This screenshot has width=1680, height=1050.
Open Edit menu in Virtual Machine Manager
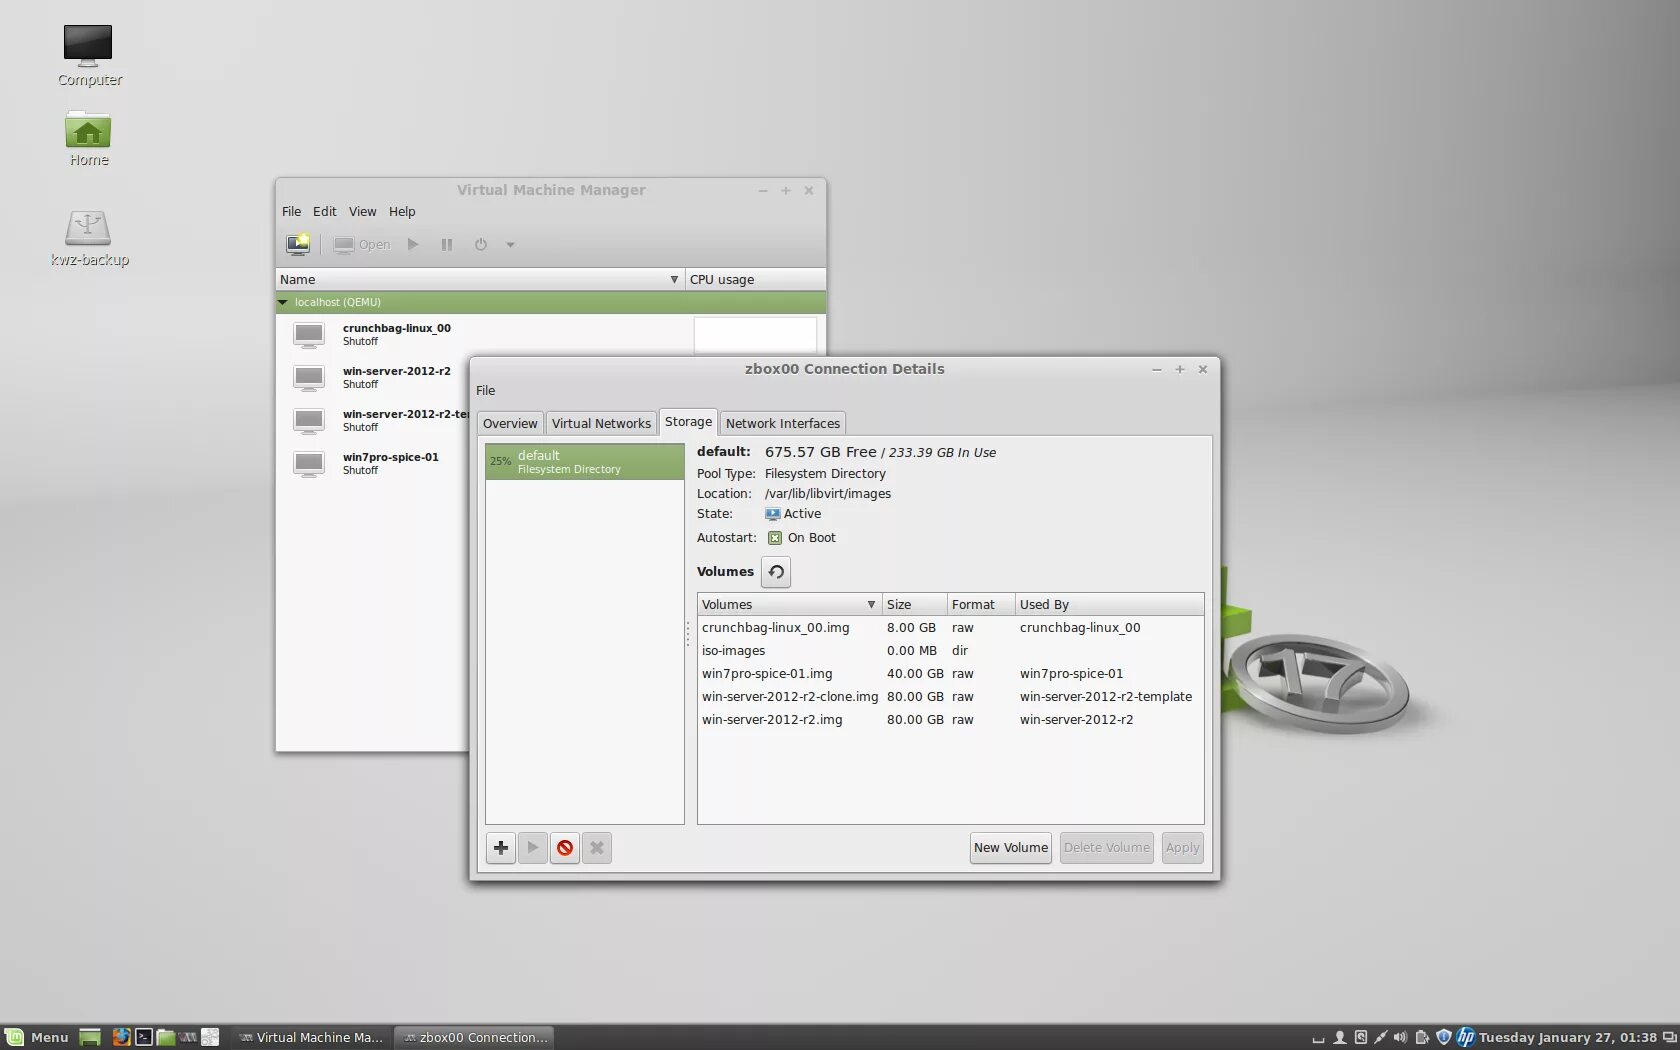point(324,212)
